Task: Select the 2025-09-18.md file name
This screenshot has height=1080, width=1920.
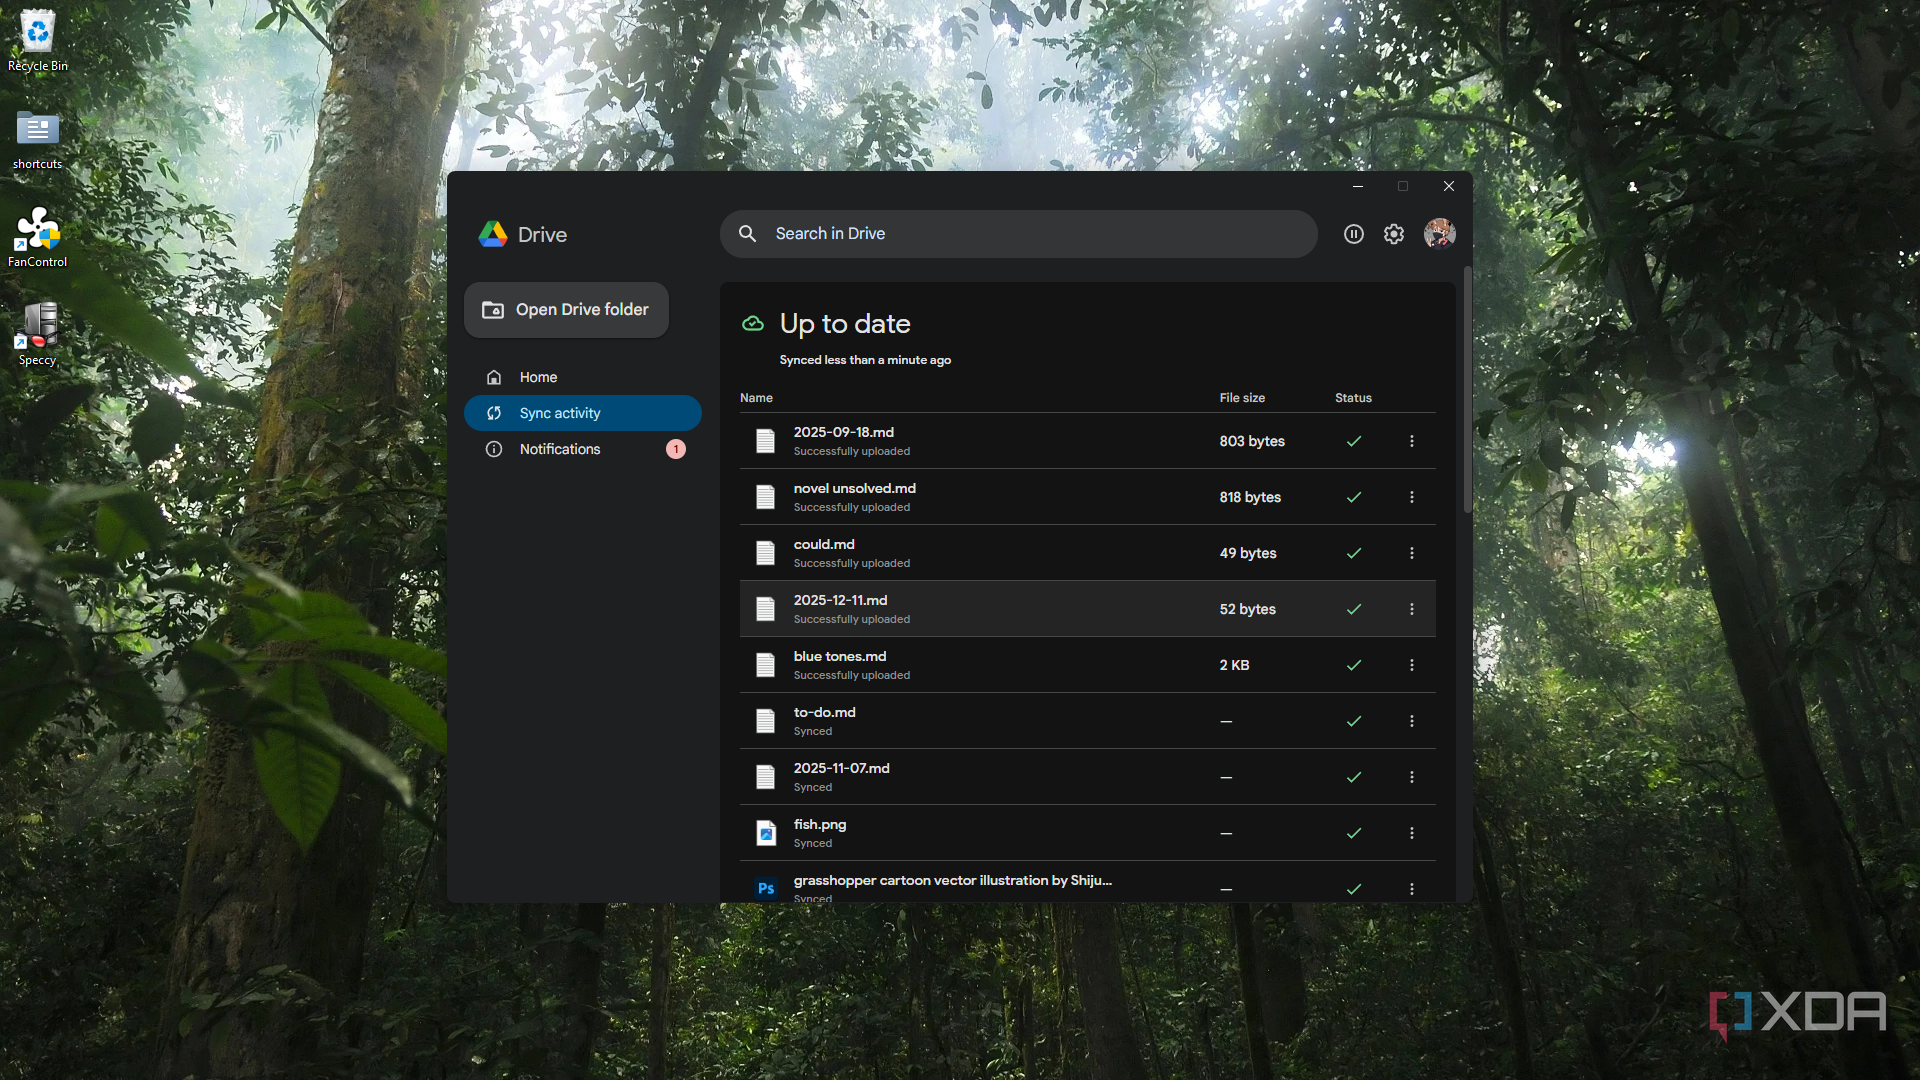Action: tap(843, 432)
